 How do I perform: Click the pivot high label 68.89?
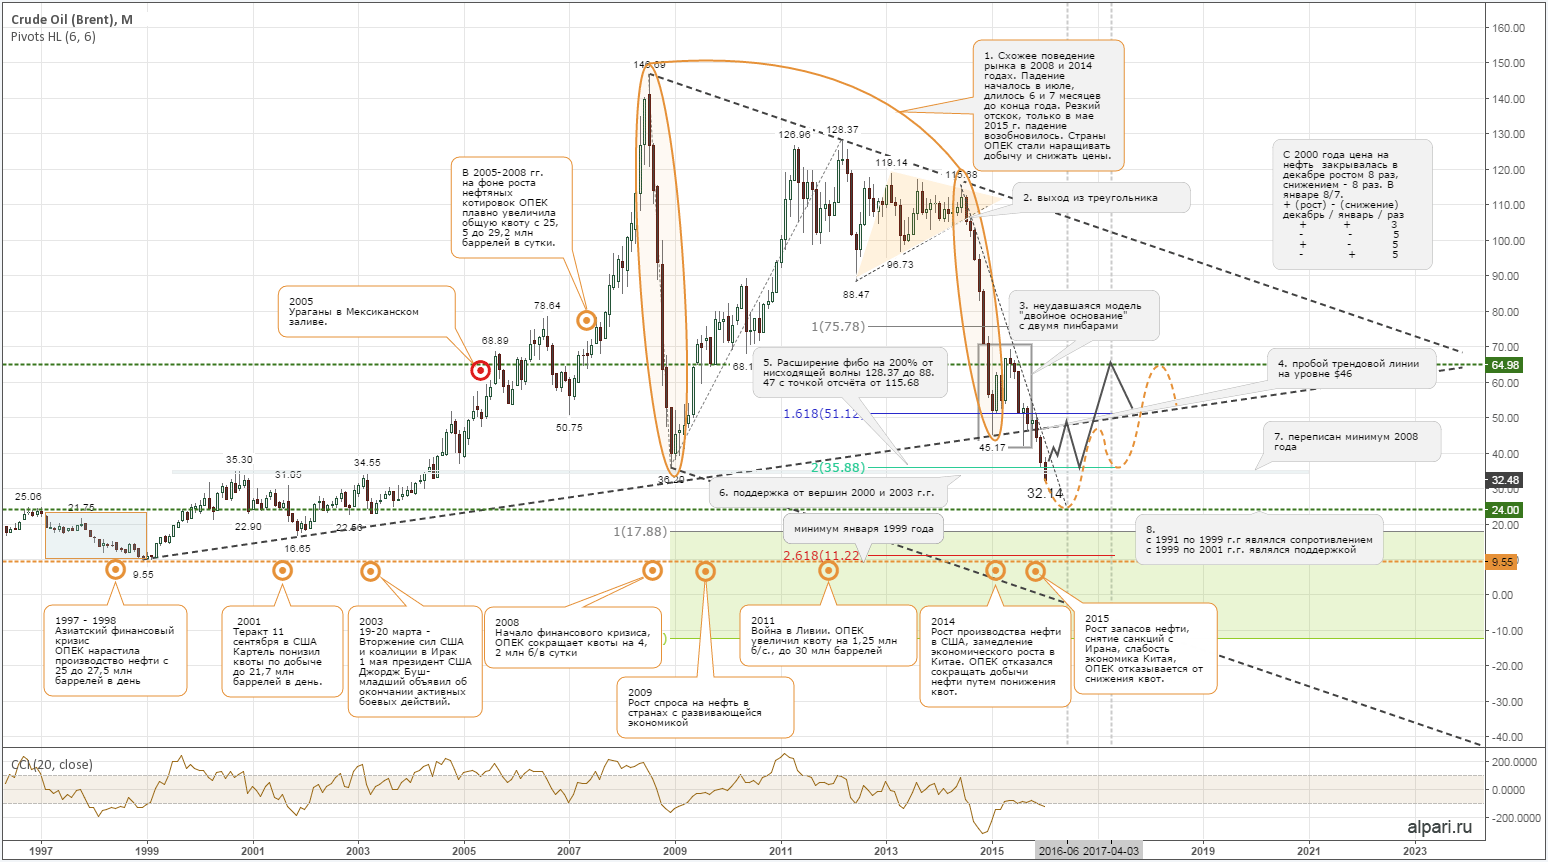[x=495, y=341]
